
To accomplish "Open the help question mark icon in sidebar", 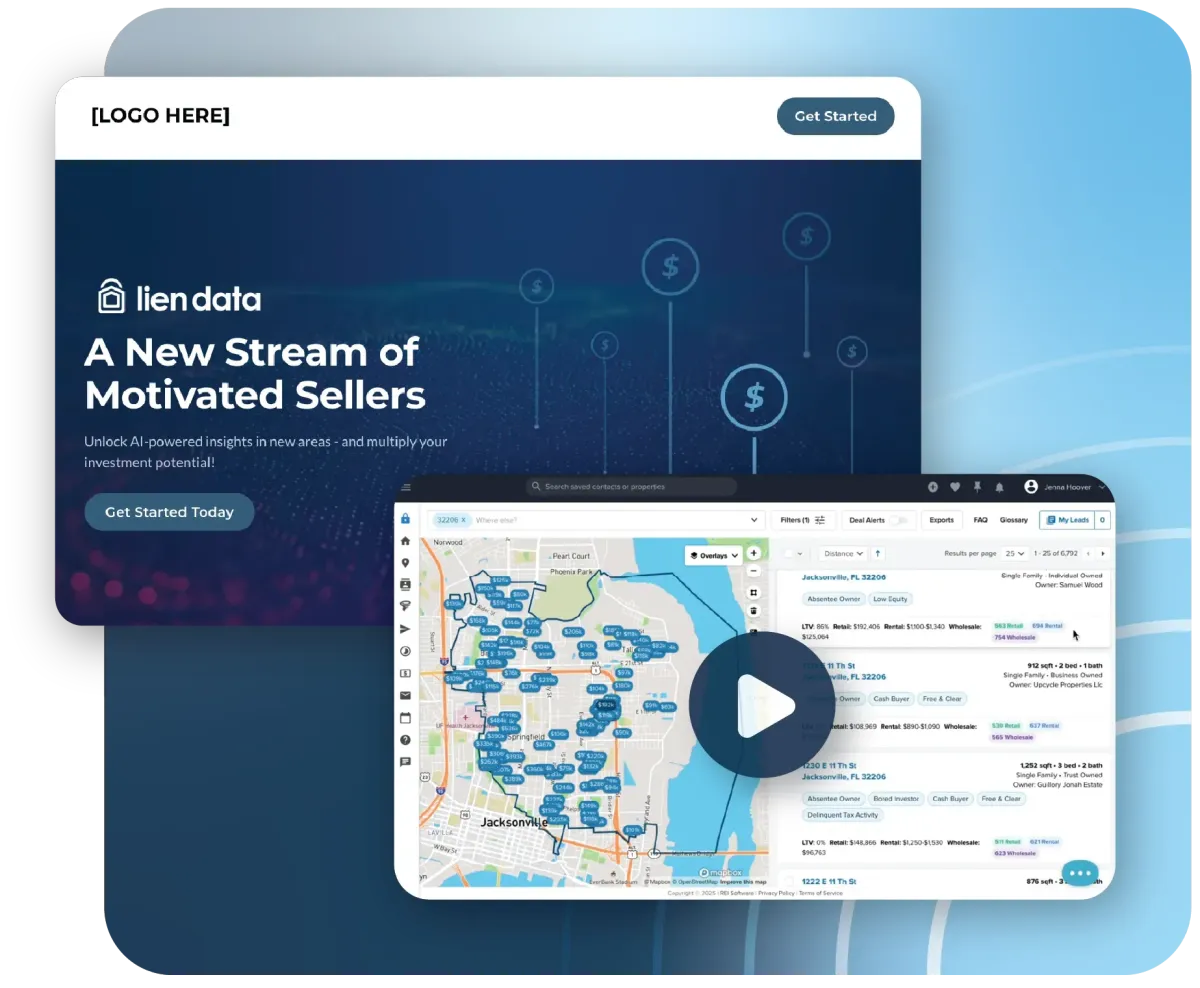I will tap(405, 740).
